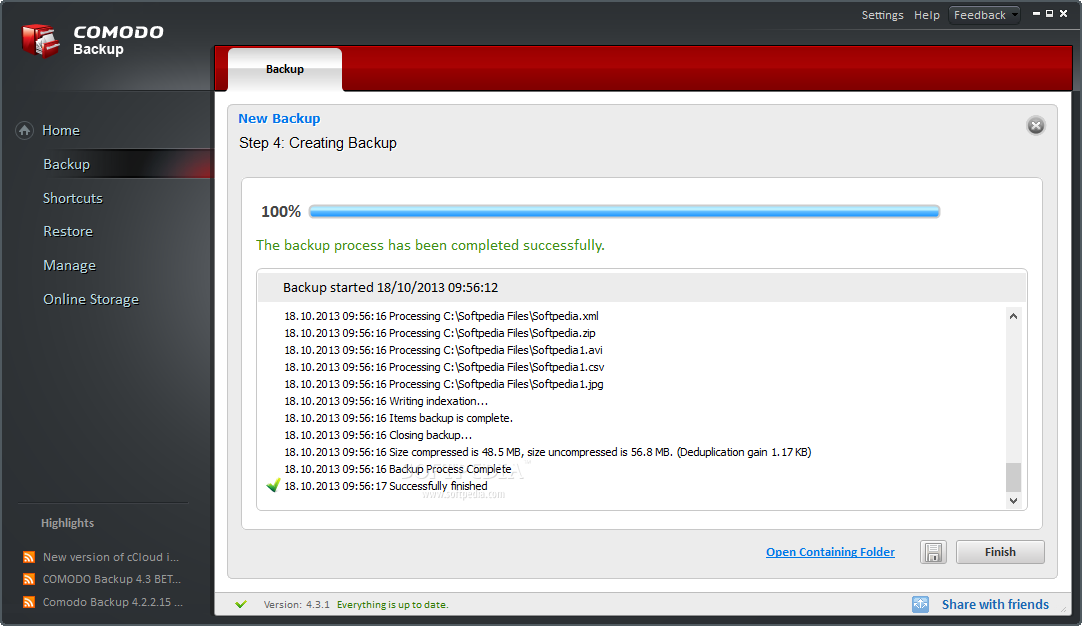Click the 100% backup progress bar

pos(624,211)
